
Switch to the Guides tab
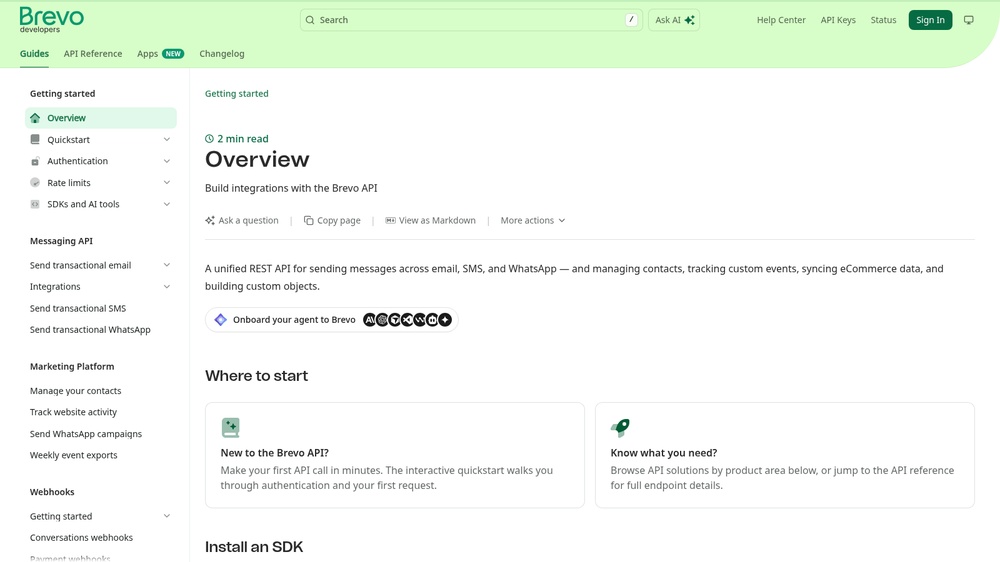[x=34, y=54]
